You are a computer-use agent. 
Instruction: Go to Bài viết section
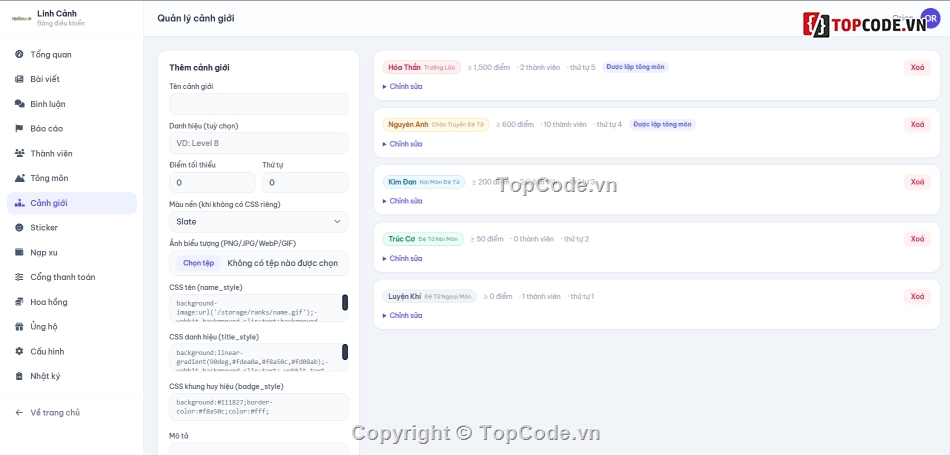[x=45, y=79]
